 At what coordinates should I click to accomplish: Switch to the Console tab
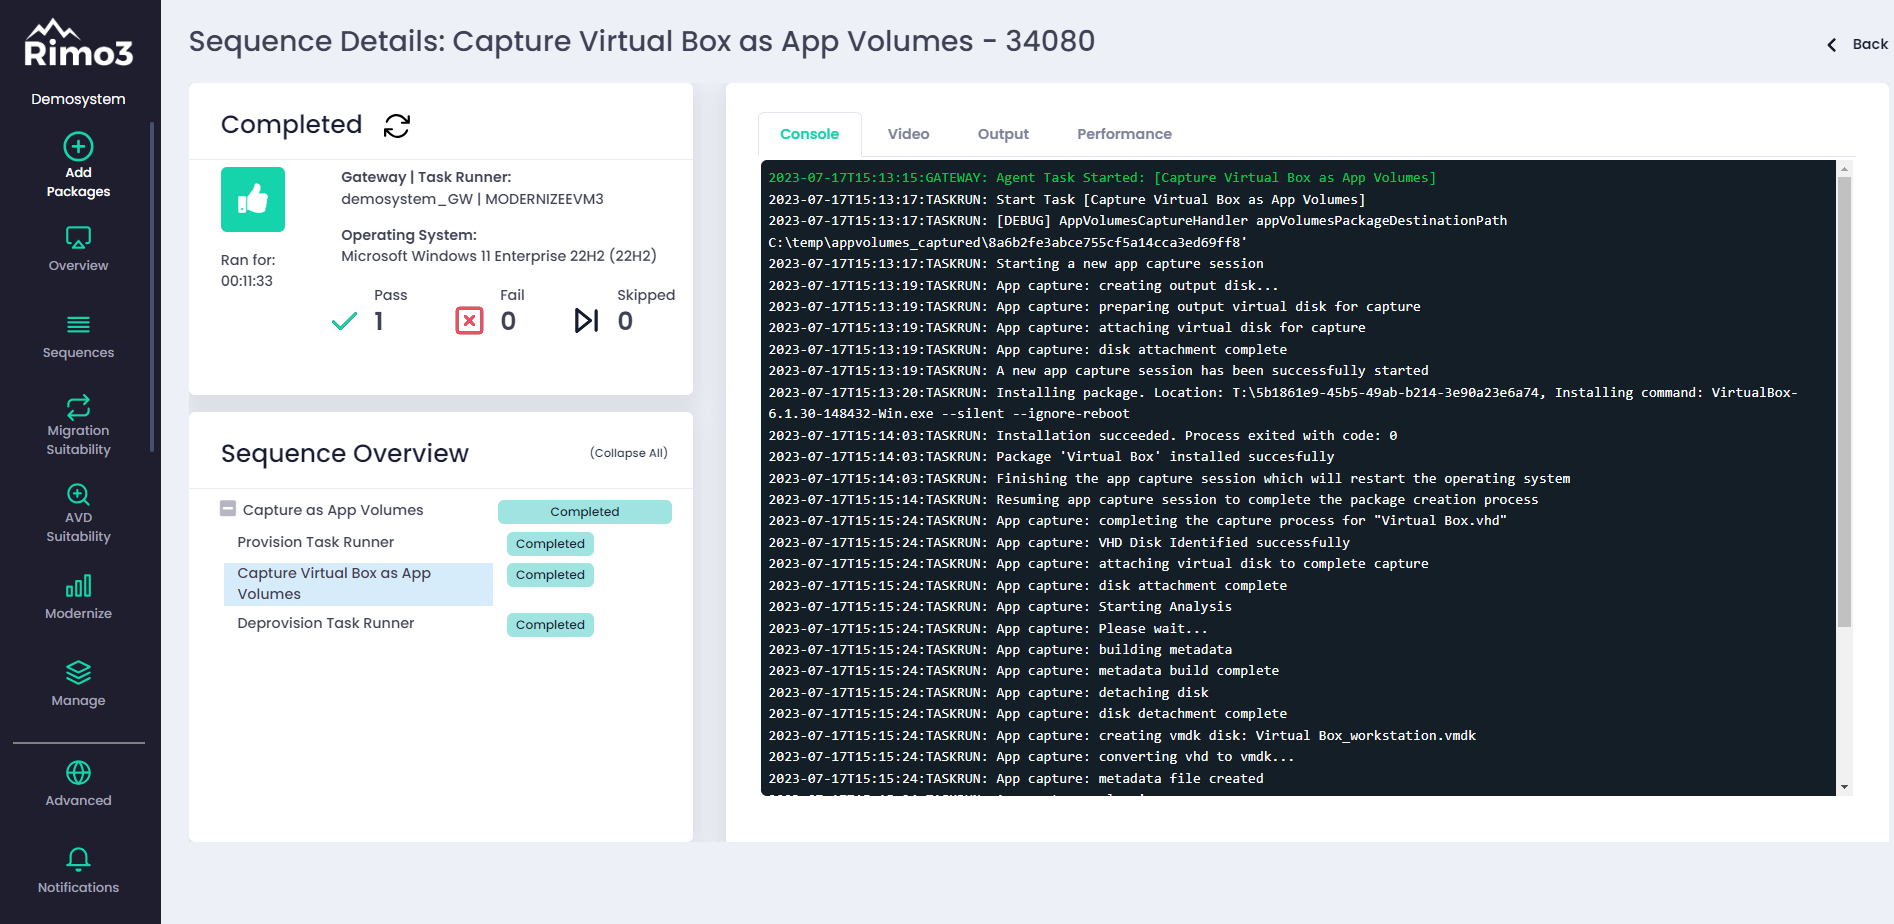tap(809, 134)
